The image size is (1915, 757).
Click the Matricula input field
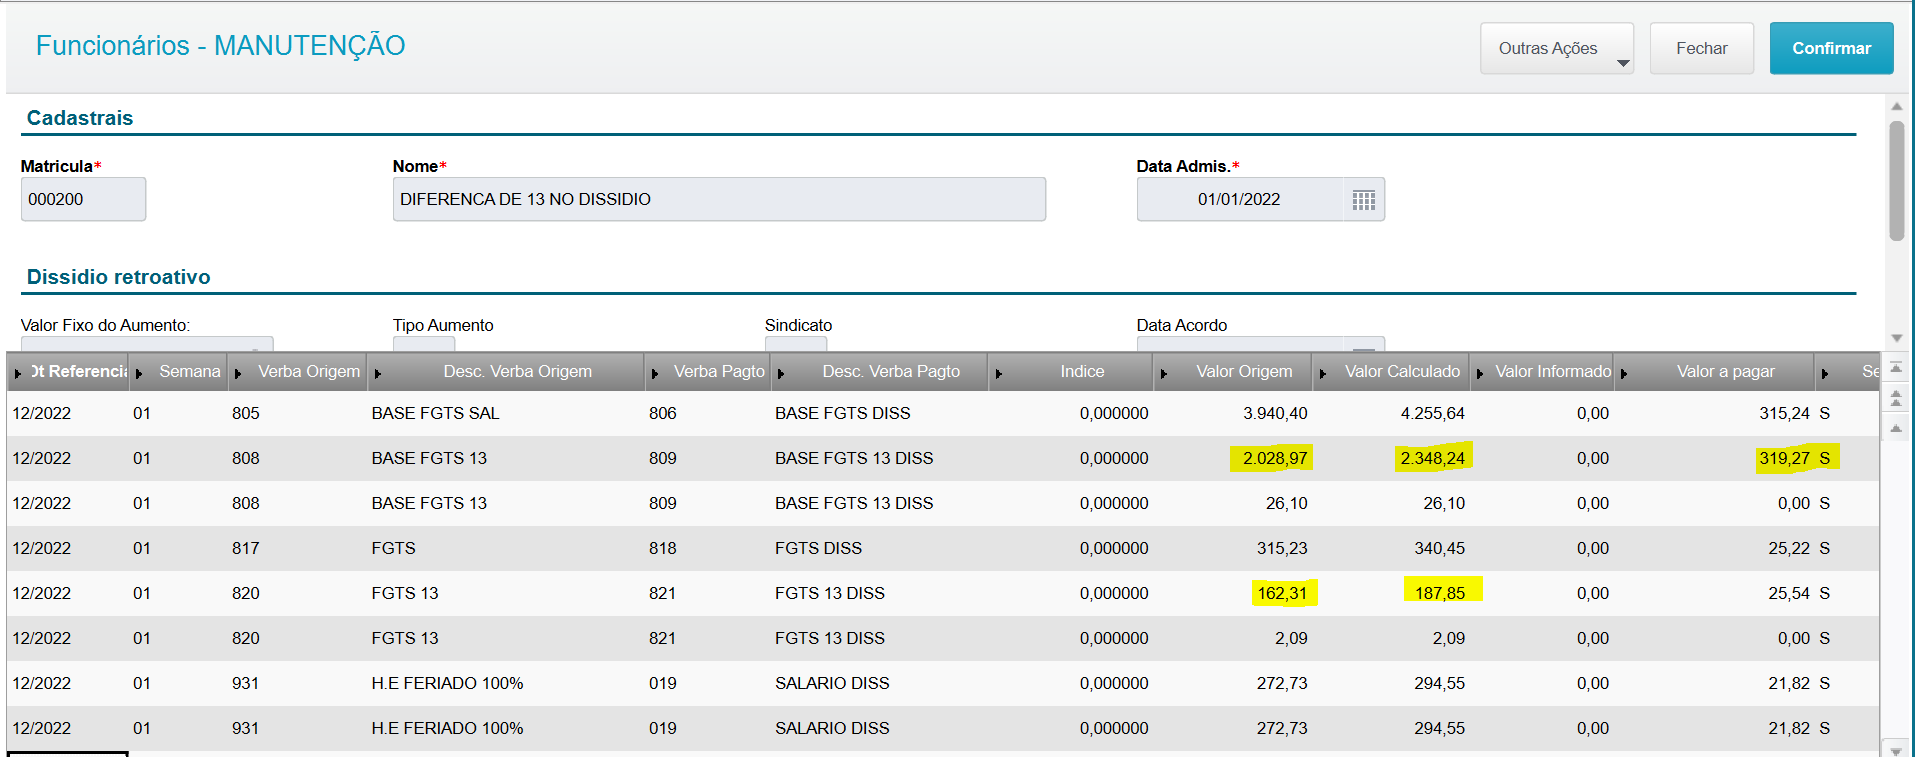pos(83,199)
